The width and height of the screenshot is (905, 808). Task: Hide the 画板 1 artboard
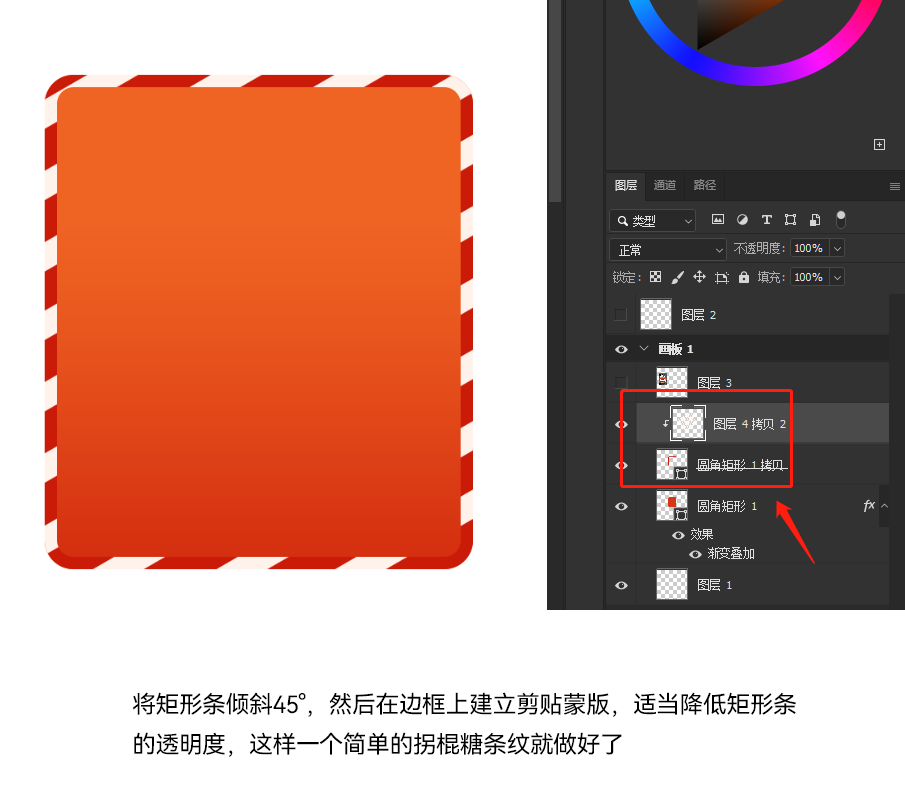[621, 349]
